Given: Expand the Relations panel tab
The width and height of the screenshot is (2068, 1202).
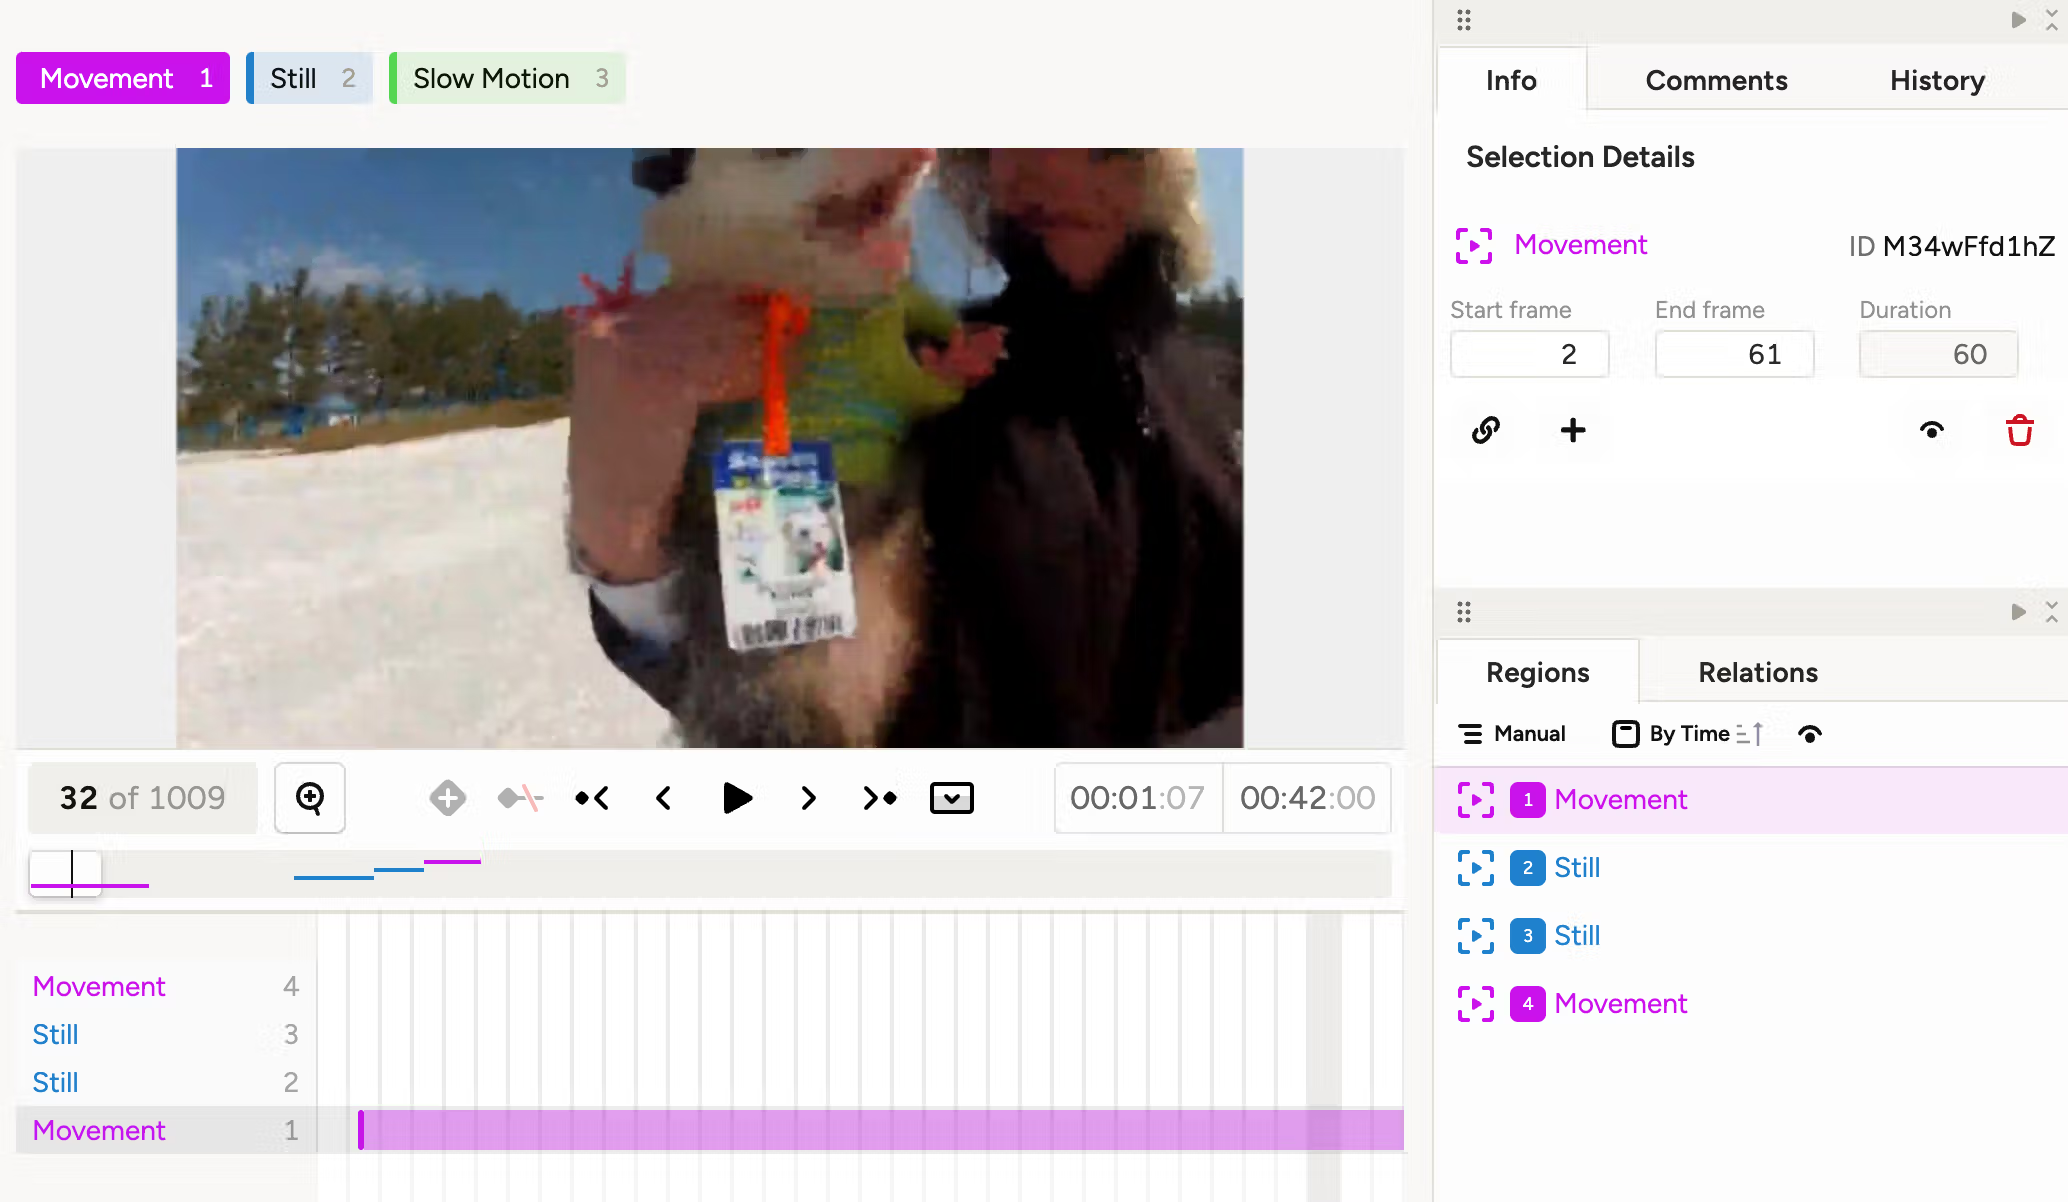Looking at the screenshot, I should 1756,673.
